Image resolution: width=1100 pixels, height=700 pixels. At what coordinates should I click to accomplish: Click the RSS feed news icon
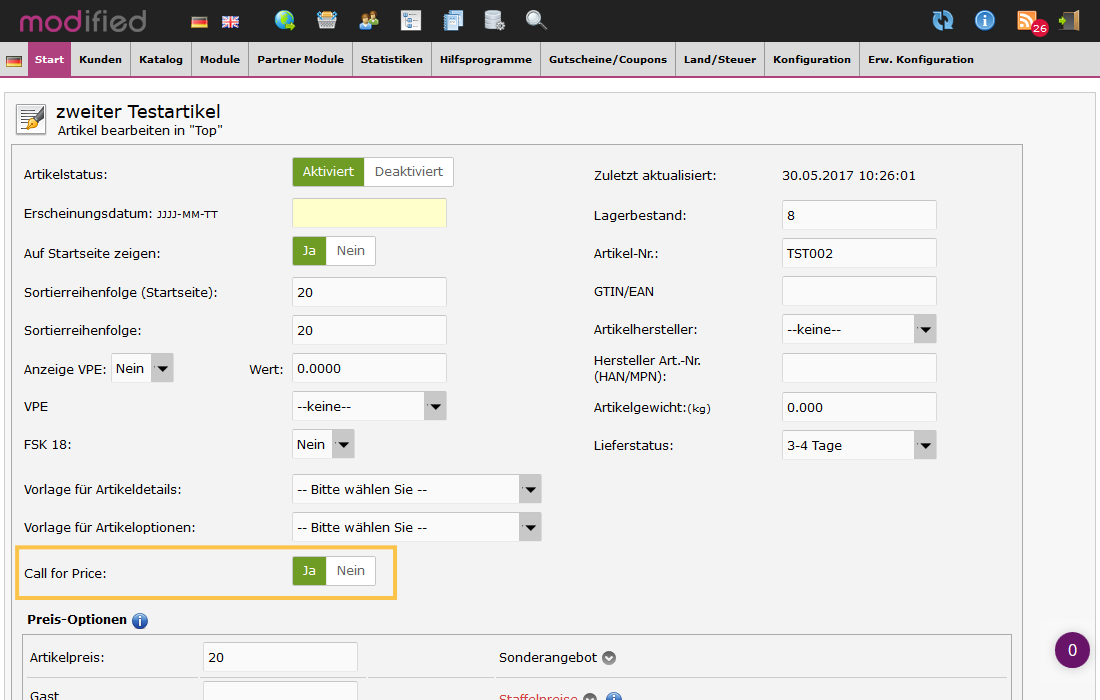click(1027, 20)
